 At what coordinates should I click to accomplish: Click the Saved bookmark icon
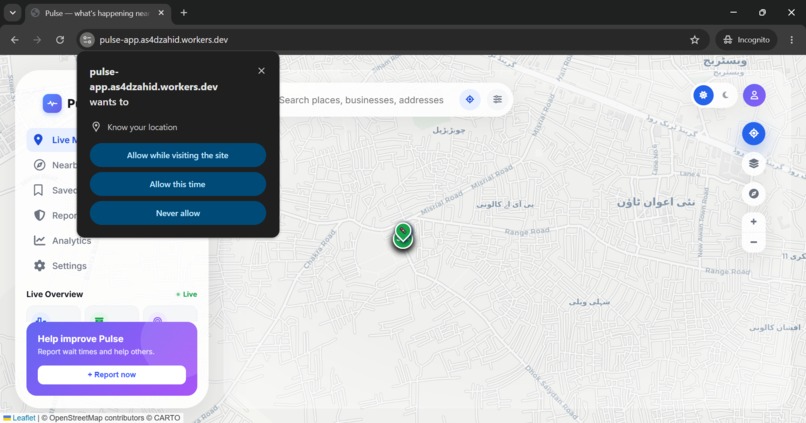pos(38,190)
